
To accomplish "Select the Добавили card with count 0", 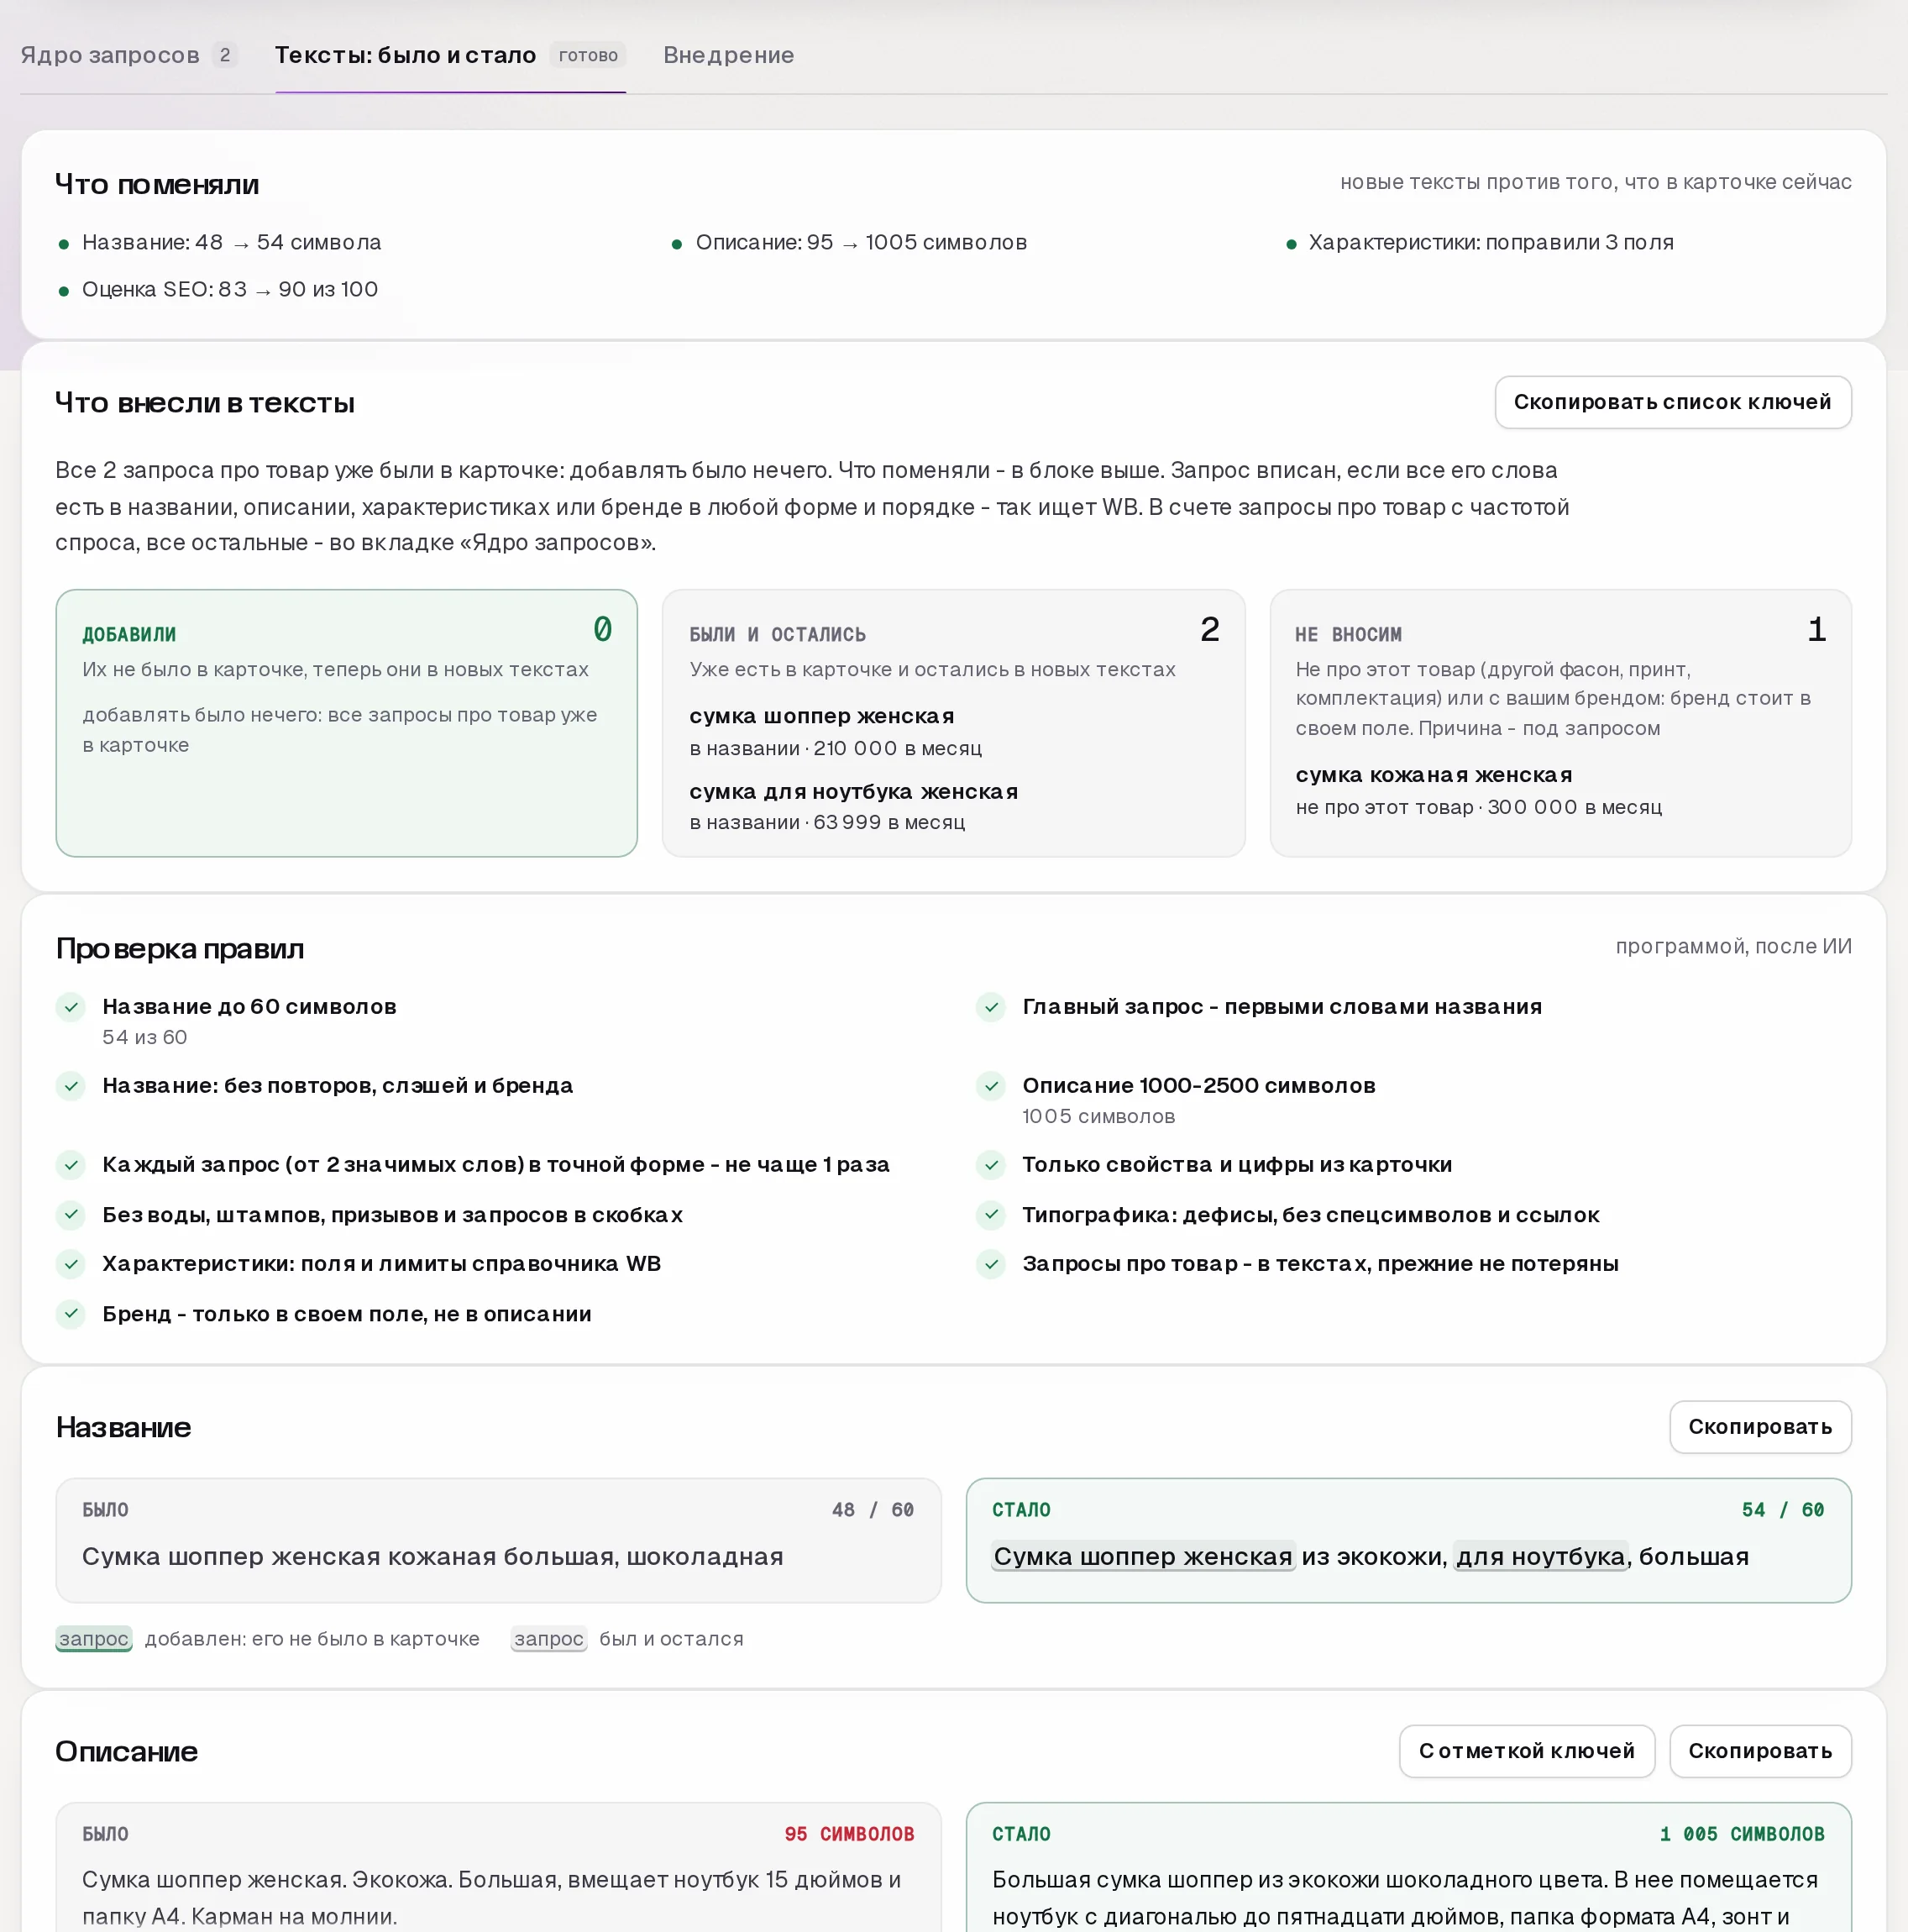I will tap(346, 722).
